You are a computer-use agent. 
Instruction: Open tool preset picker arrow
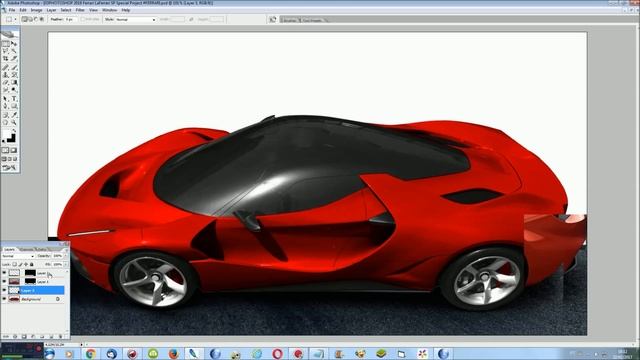pos(16,19)
